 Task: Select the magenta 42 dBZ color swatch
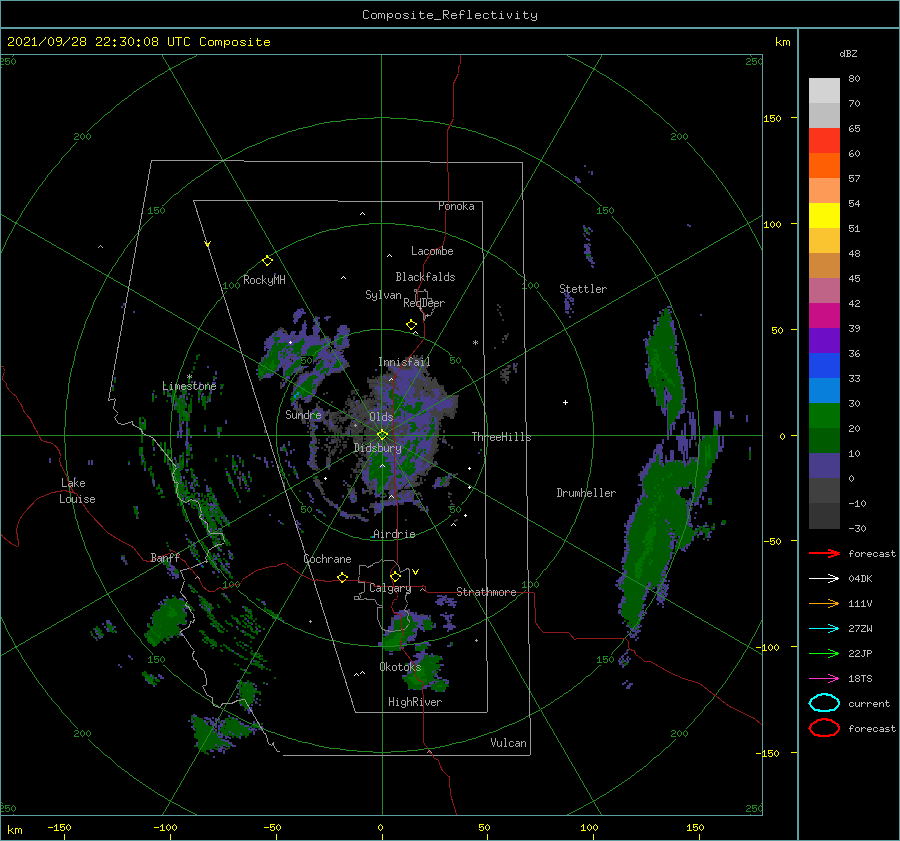tap(824, 315)
